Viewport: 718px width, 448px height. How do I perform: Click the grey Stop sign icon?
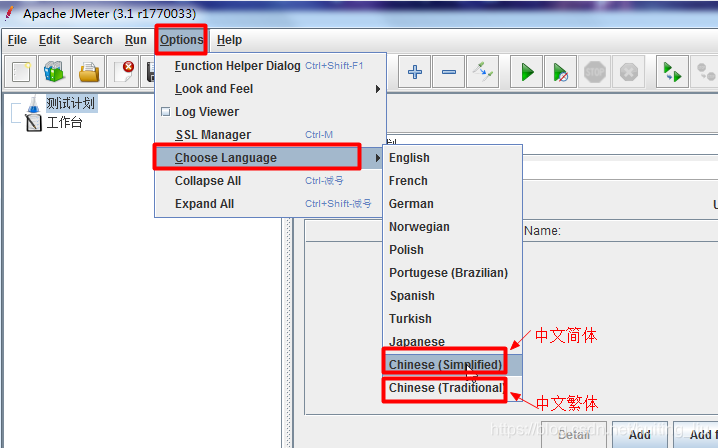594,72
